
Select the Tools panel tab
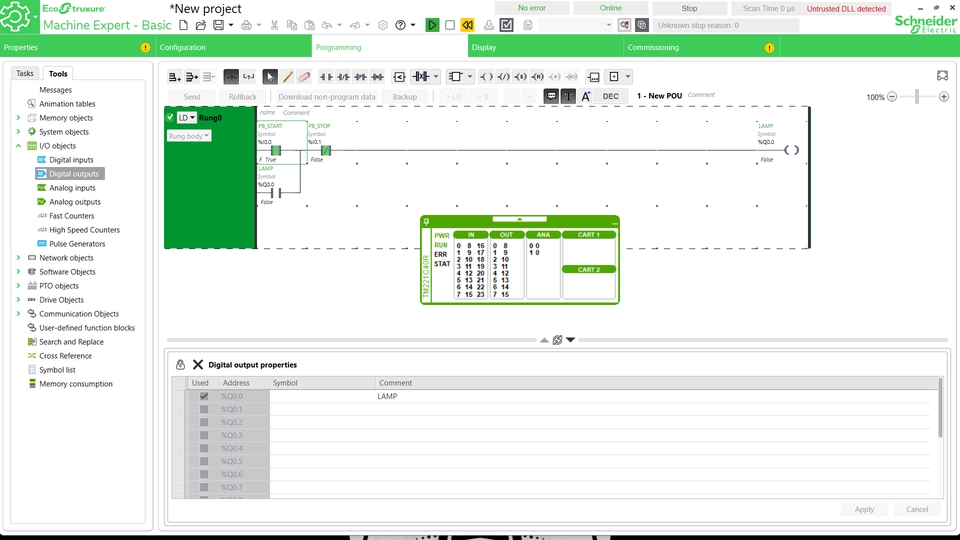[x=58, y=73]
